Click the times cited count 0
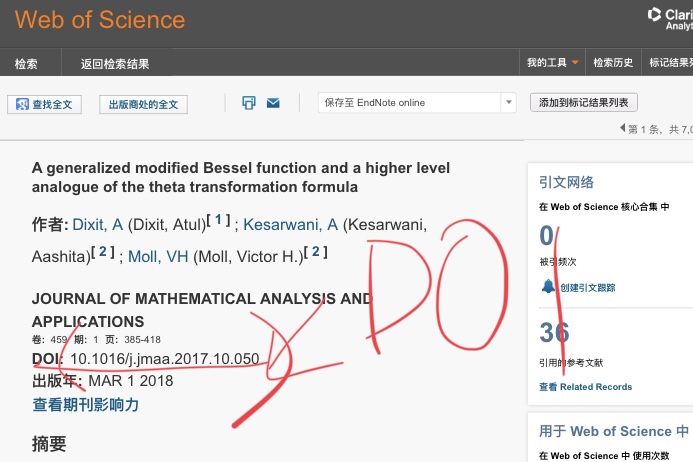This screenshot has height=462, width=693. [547, 235]
